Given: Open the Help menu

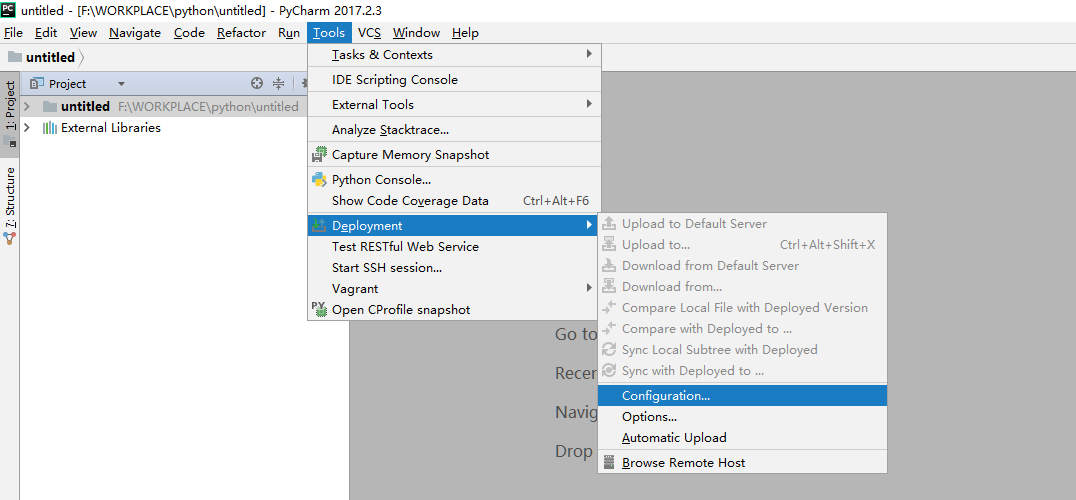Looking at the screenshot, I should click(x=465, y=33).
